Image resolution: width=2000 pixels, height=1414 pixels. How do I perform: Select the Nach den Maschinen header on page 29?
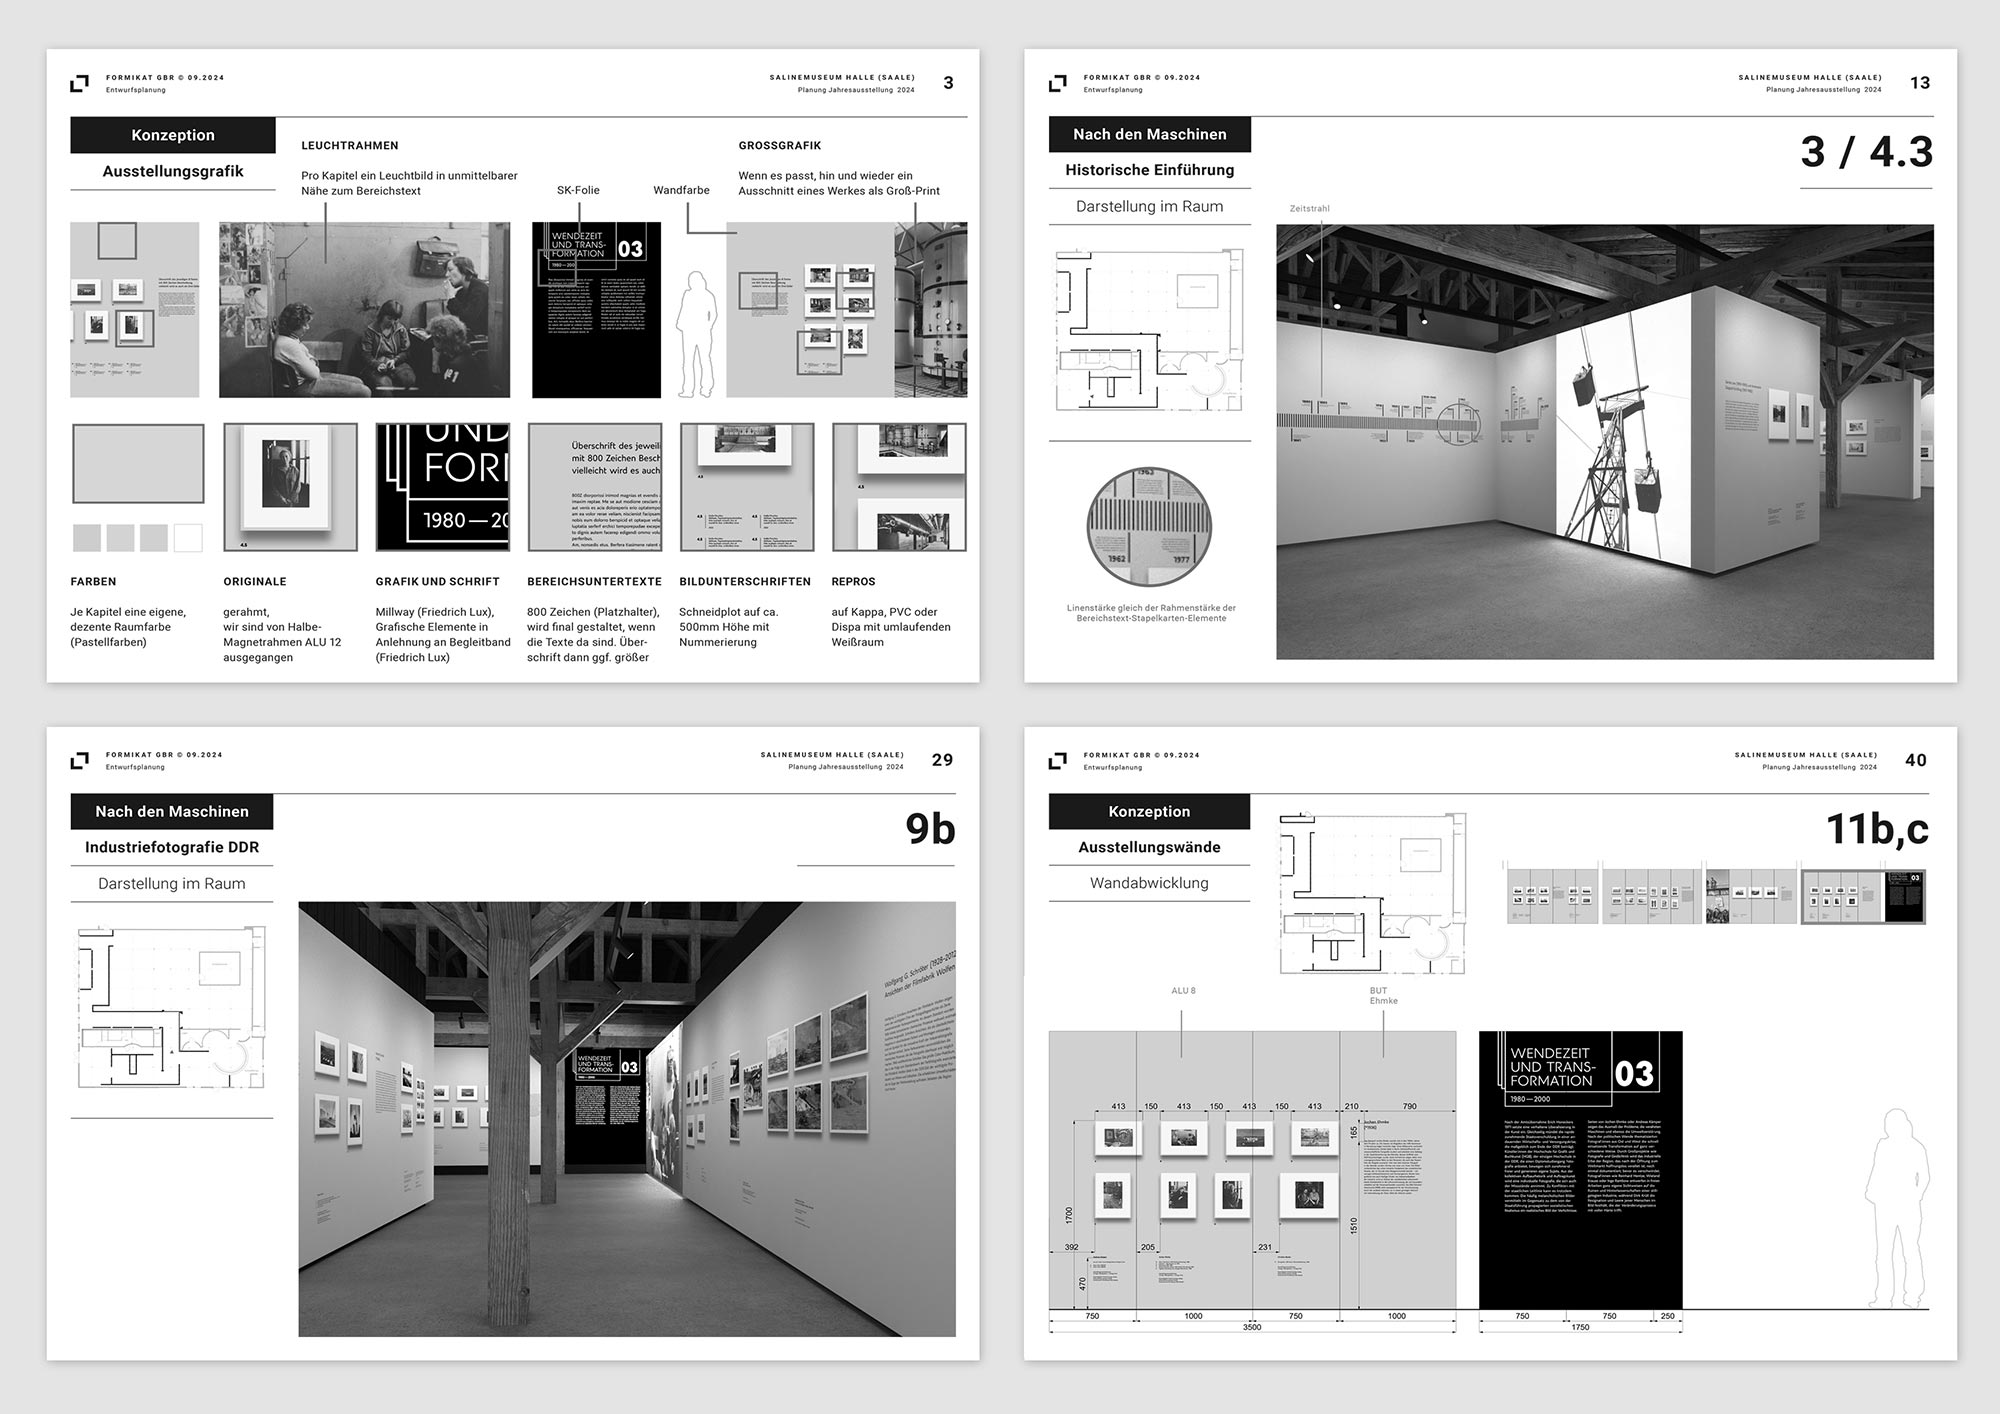click(172, 811)
